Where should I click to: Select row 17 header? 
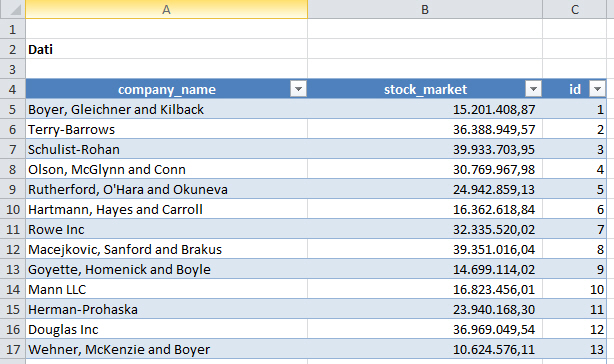click(13, 349)
